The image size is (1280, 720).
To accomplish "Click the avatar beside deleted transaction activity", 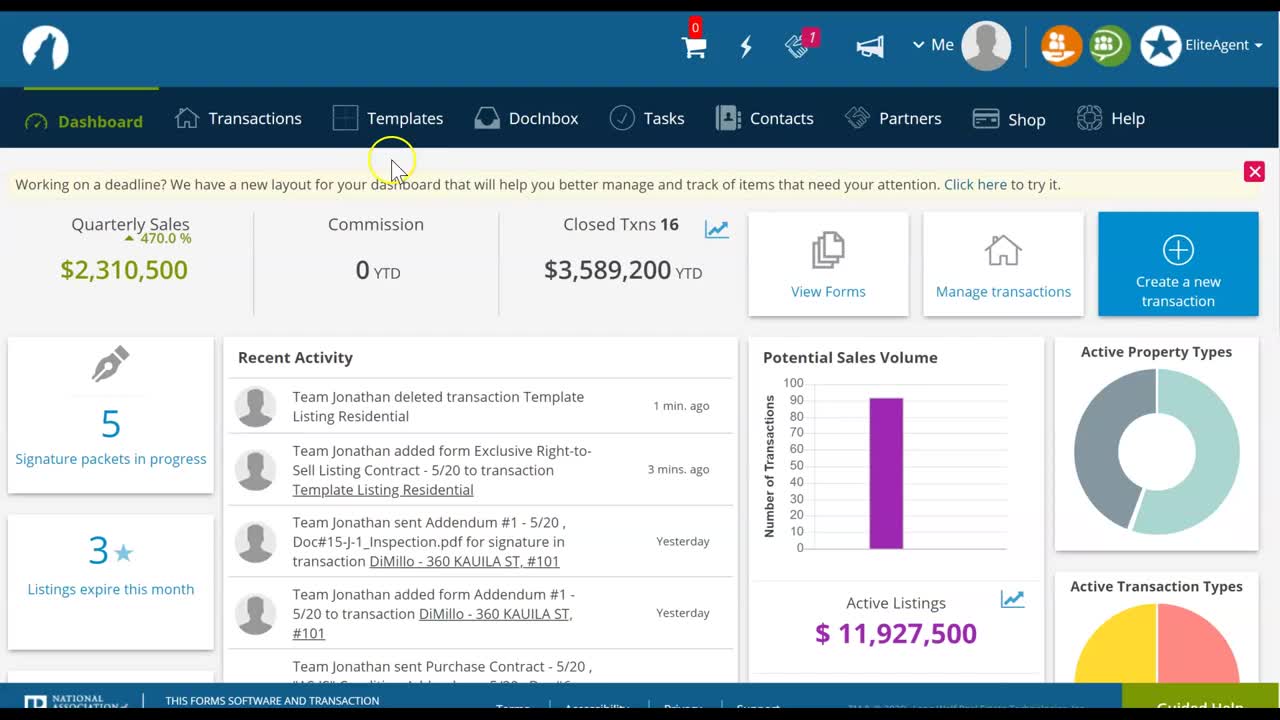I will point(255,406).
